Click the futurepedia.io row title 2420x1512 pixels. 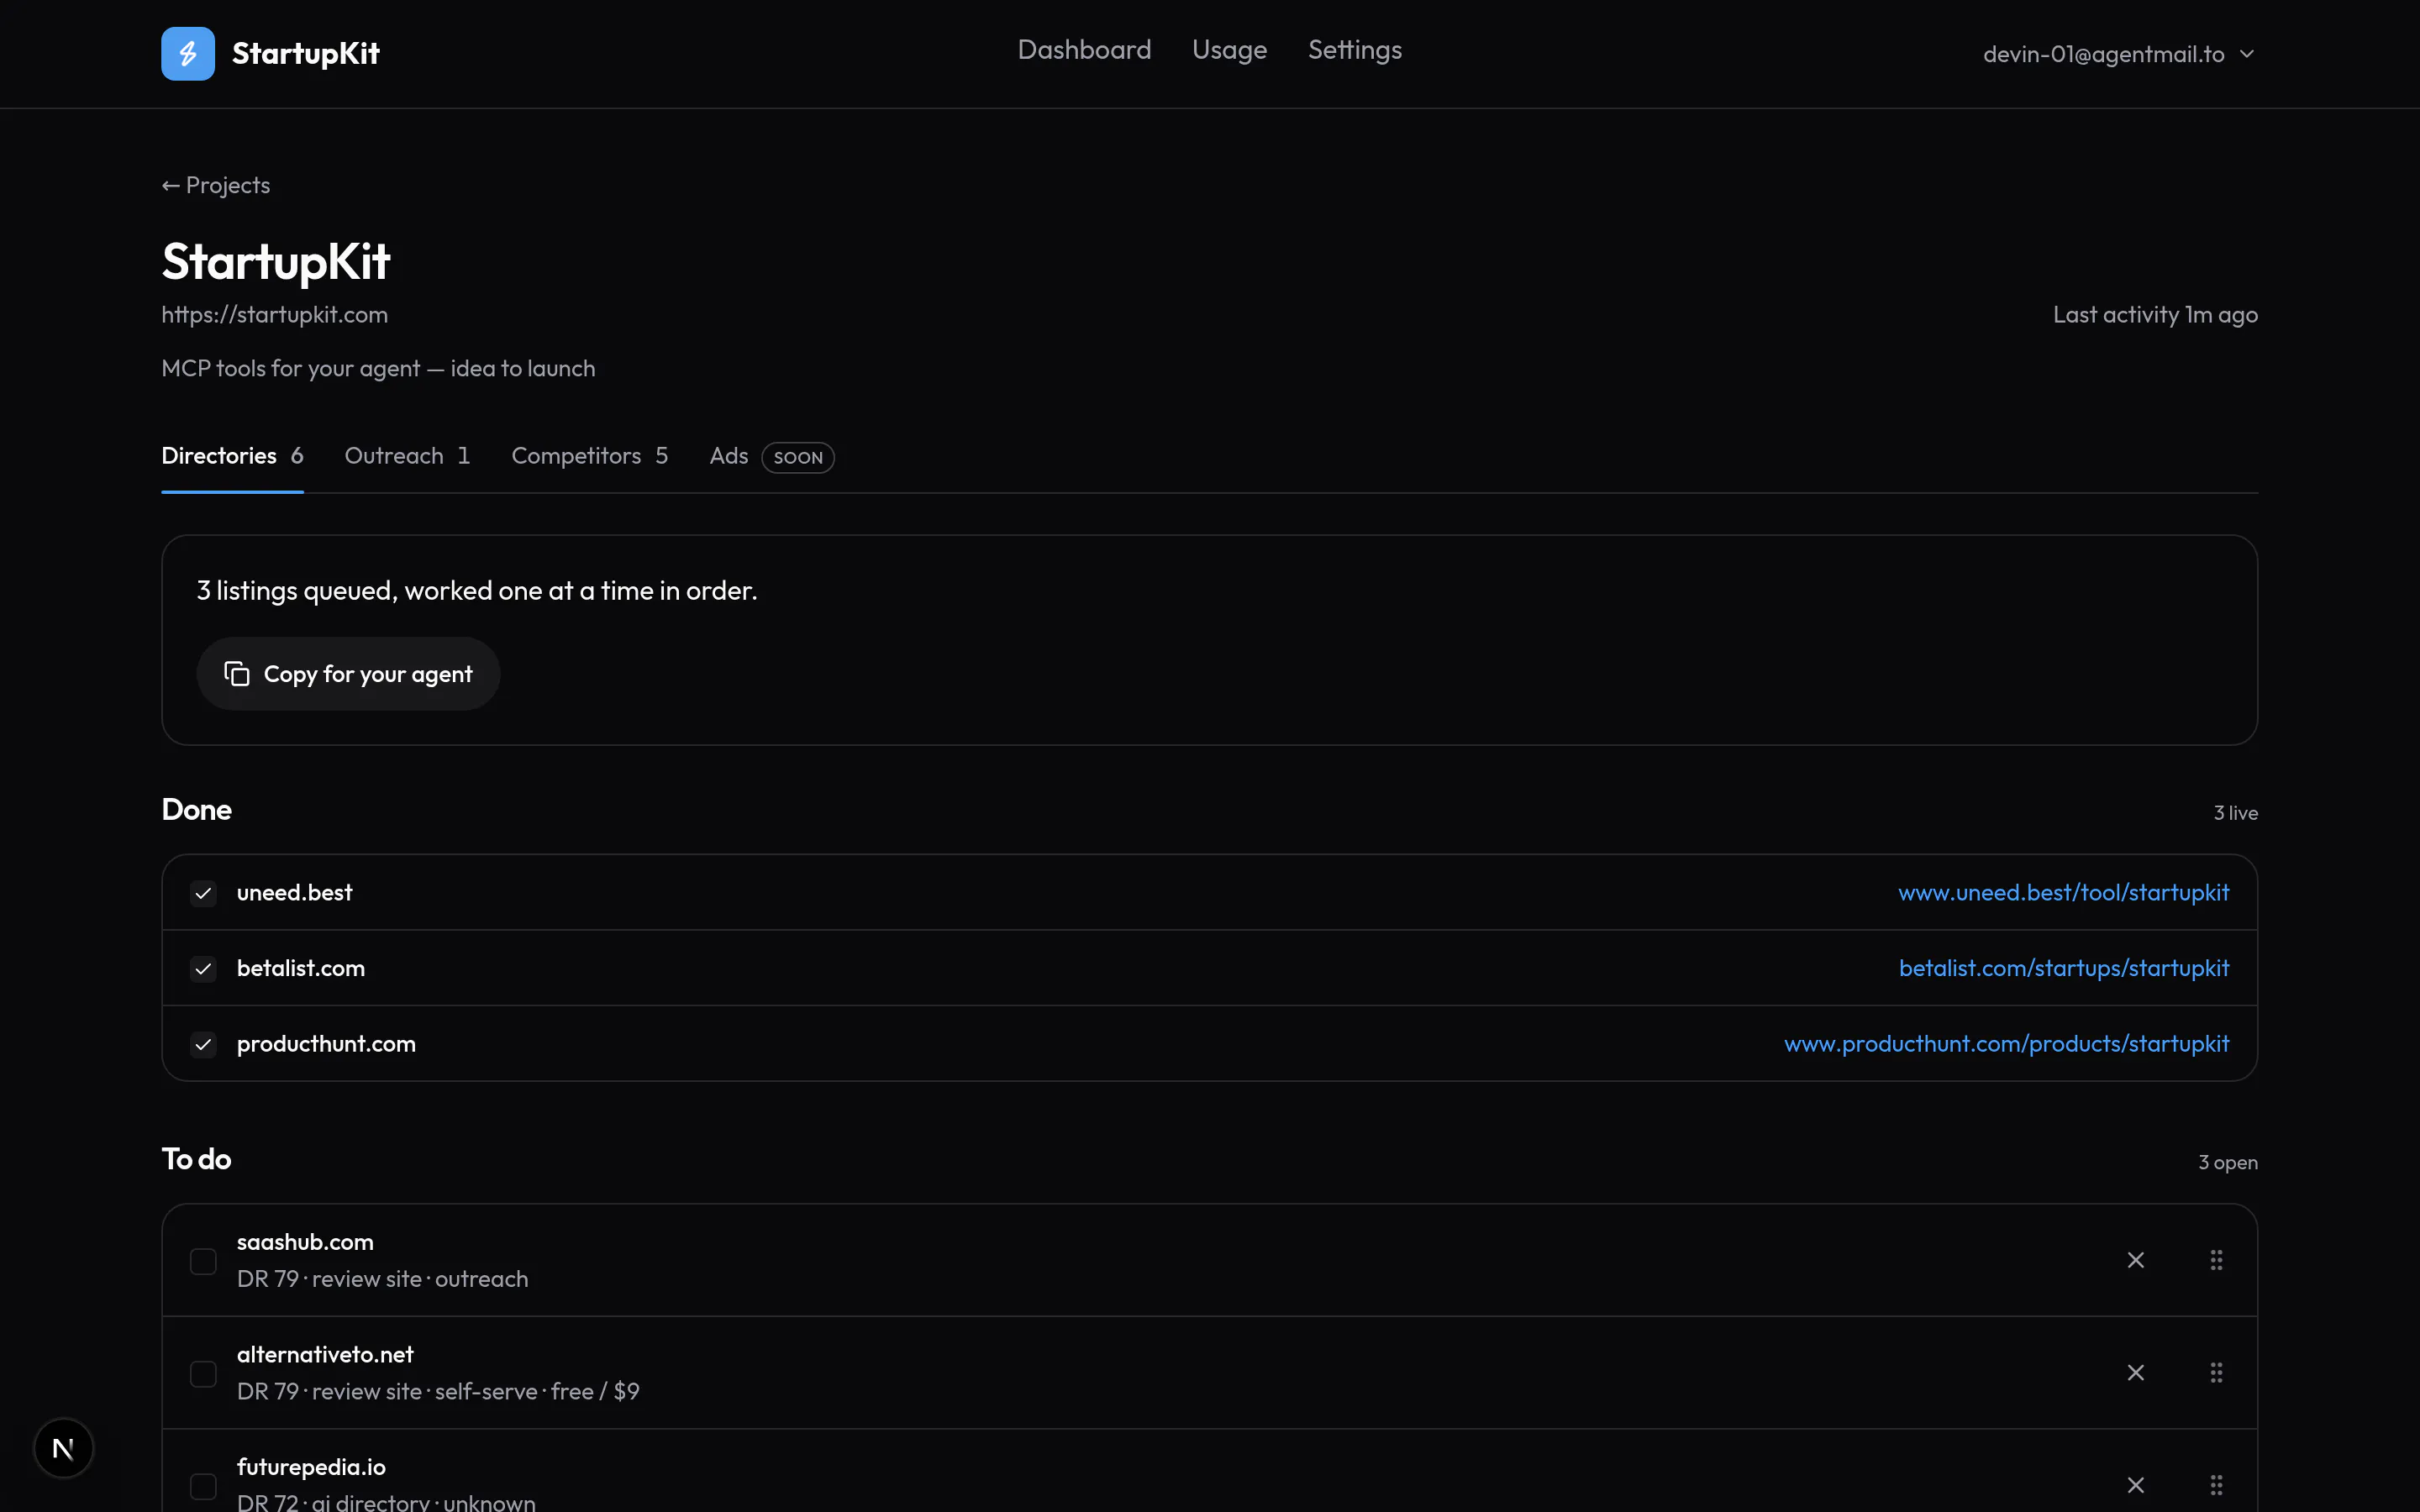click(x=311, y=1467)
